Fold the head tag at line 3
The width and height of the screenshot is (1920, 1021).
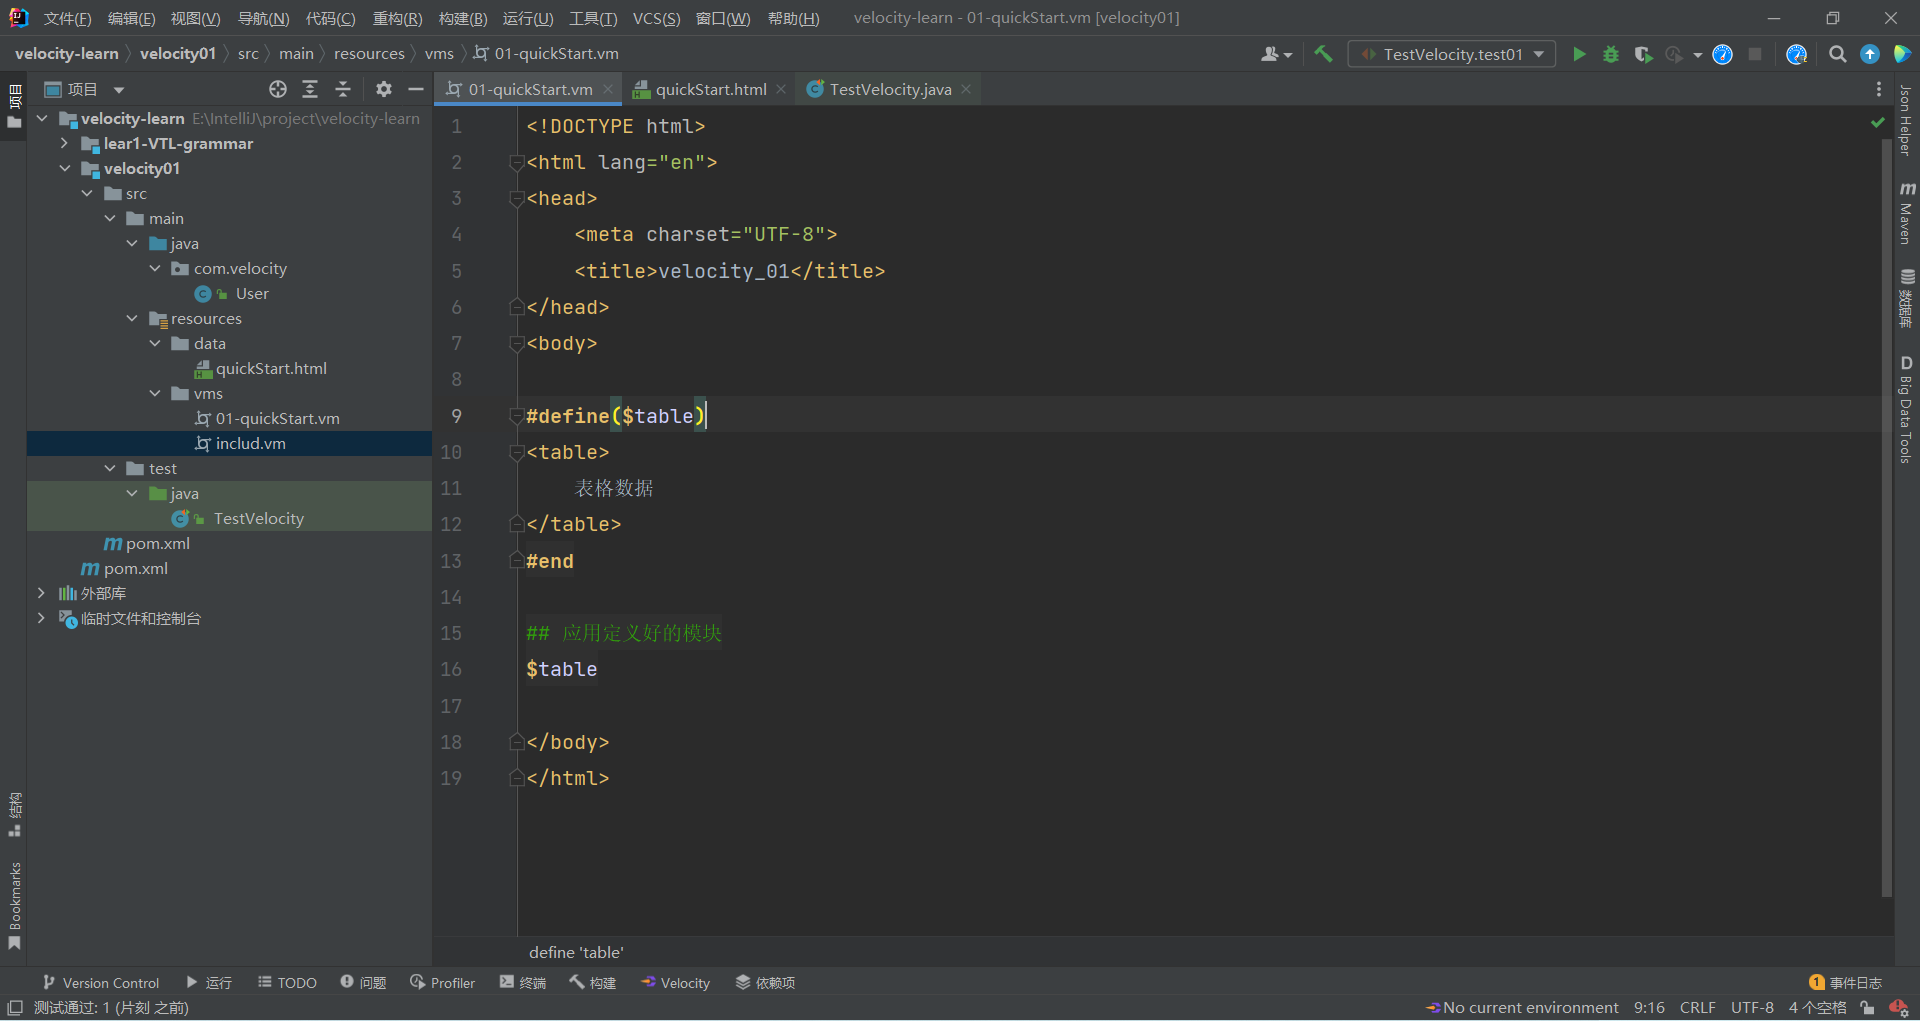517,198
